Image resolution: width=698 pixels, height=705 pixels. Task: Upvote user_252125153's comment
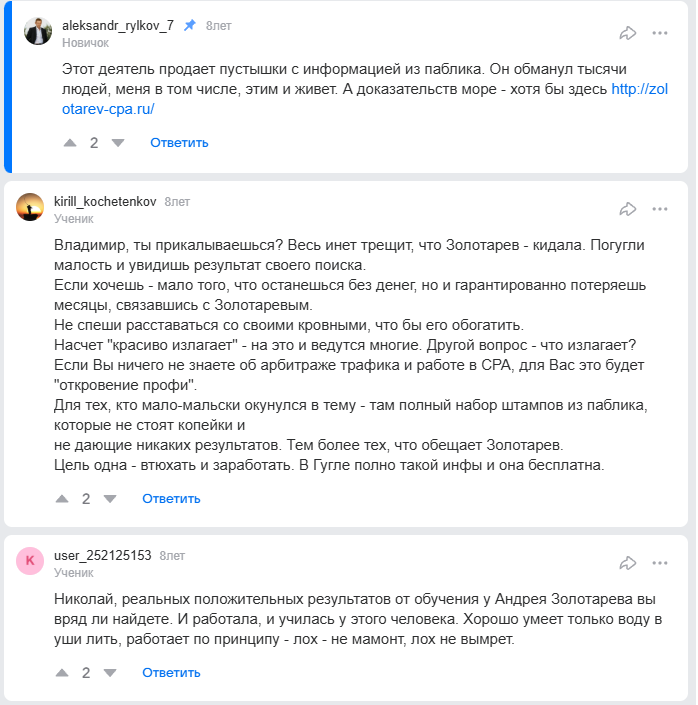point(62,672)
